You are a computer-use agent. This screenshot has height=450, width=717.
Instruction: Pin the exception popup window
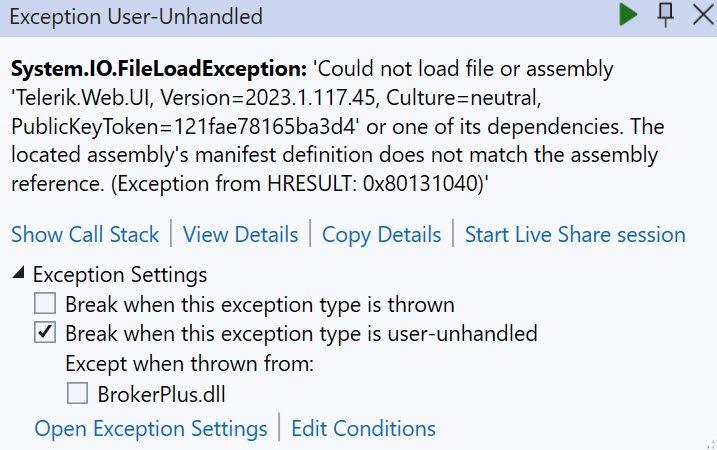[665, 15]
